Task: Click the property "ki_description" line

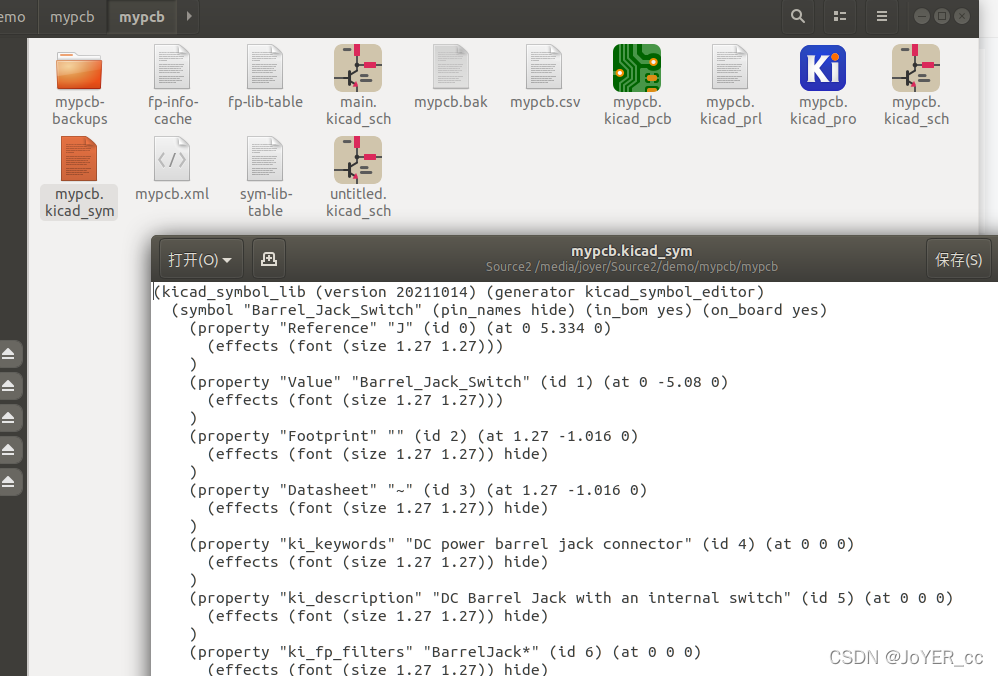Action: click(x=571, y=598)
